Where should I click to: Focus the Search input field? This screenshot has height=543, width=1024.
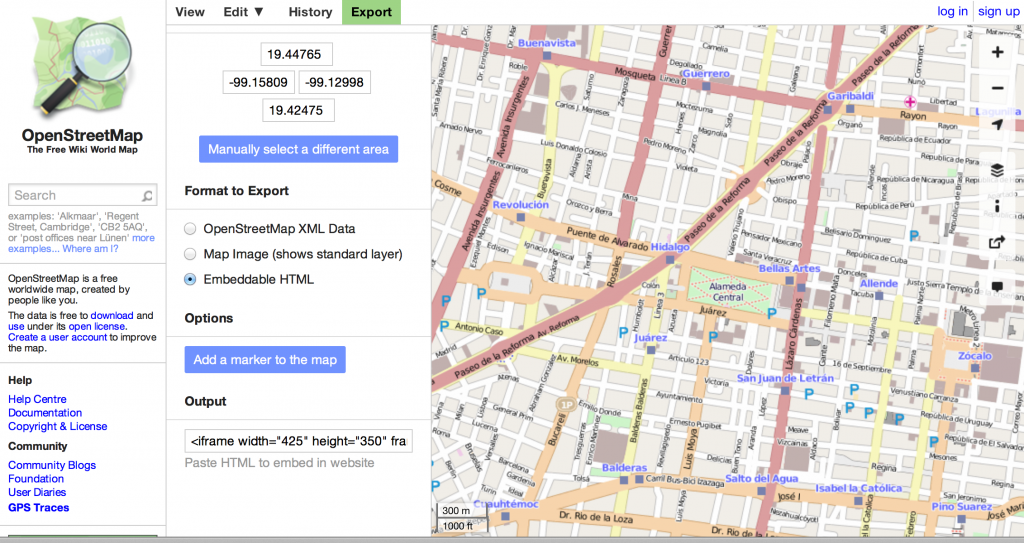(x=82, y=195)
